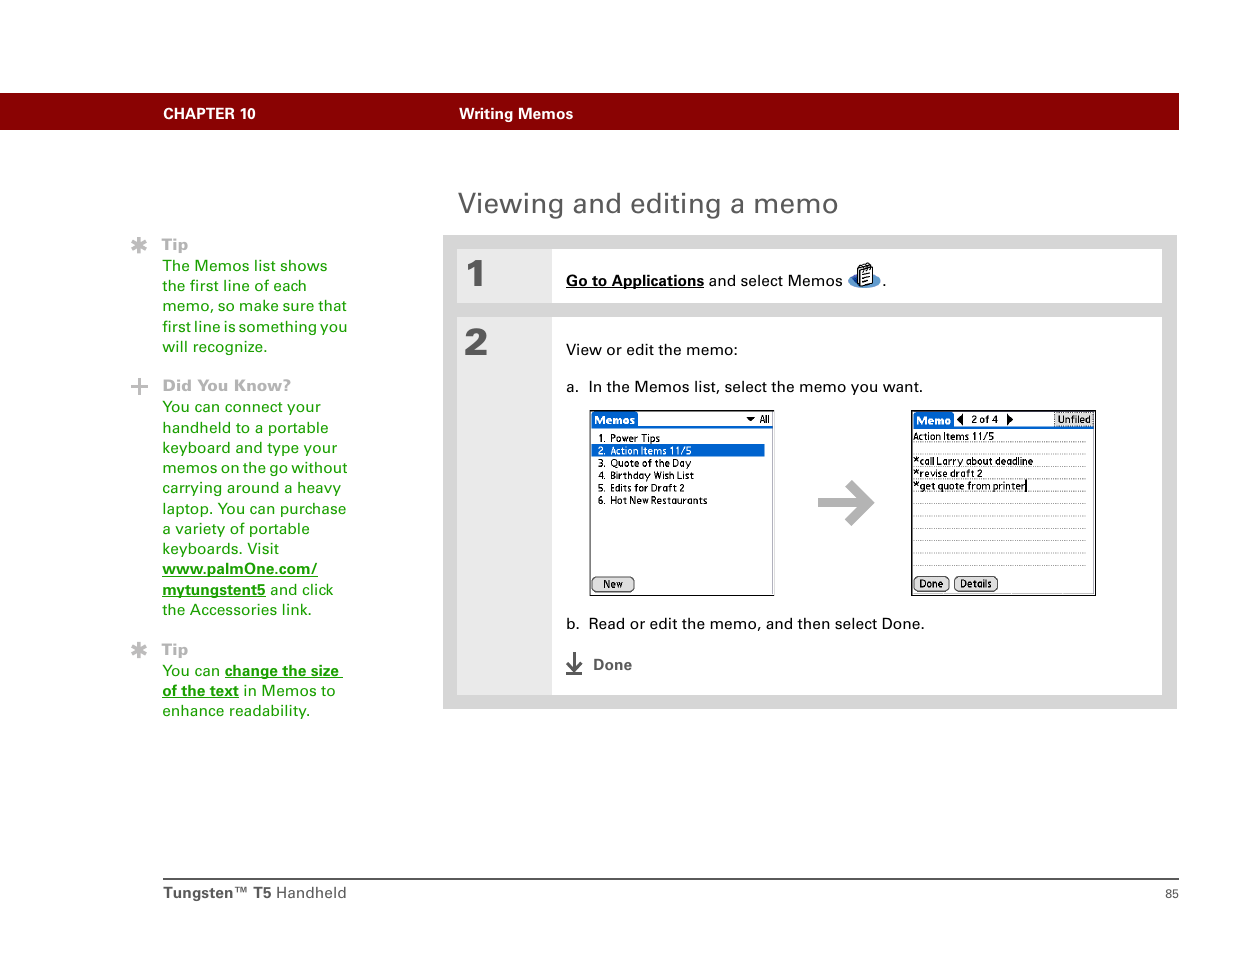
Task: Click memo line 'revise draft 2'
Action: (x=948, y=474)
